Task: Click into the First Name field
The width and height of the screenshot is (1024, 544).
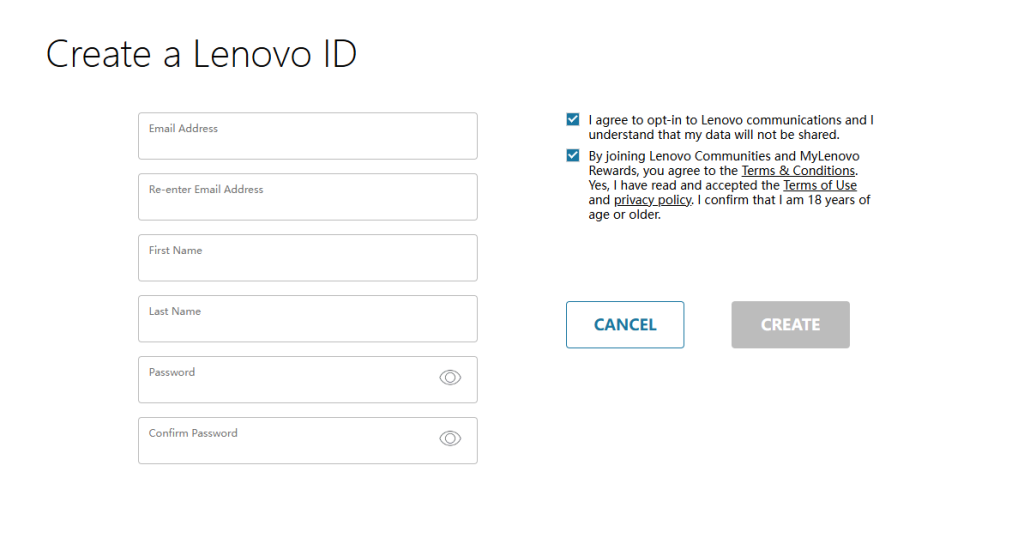Action: 308,258
